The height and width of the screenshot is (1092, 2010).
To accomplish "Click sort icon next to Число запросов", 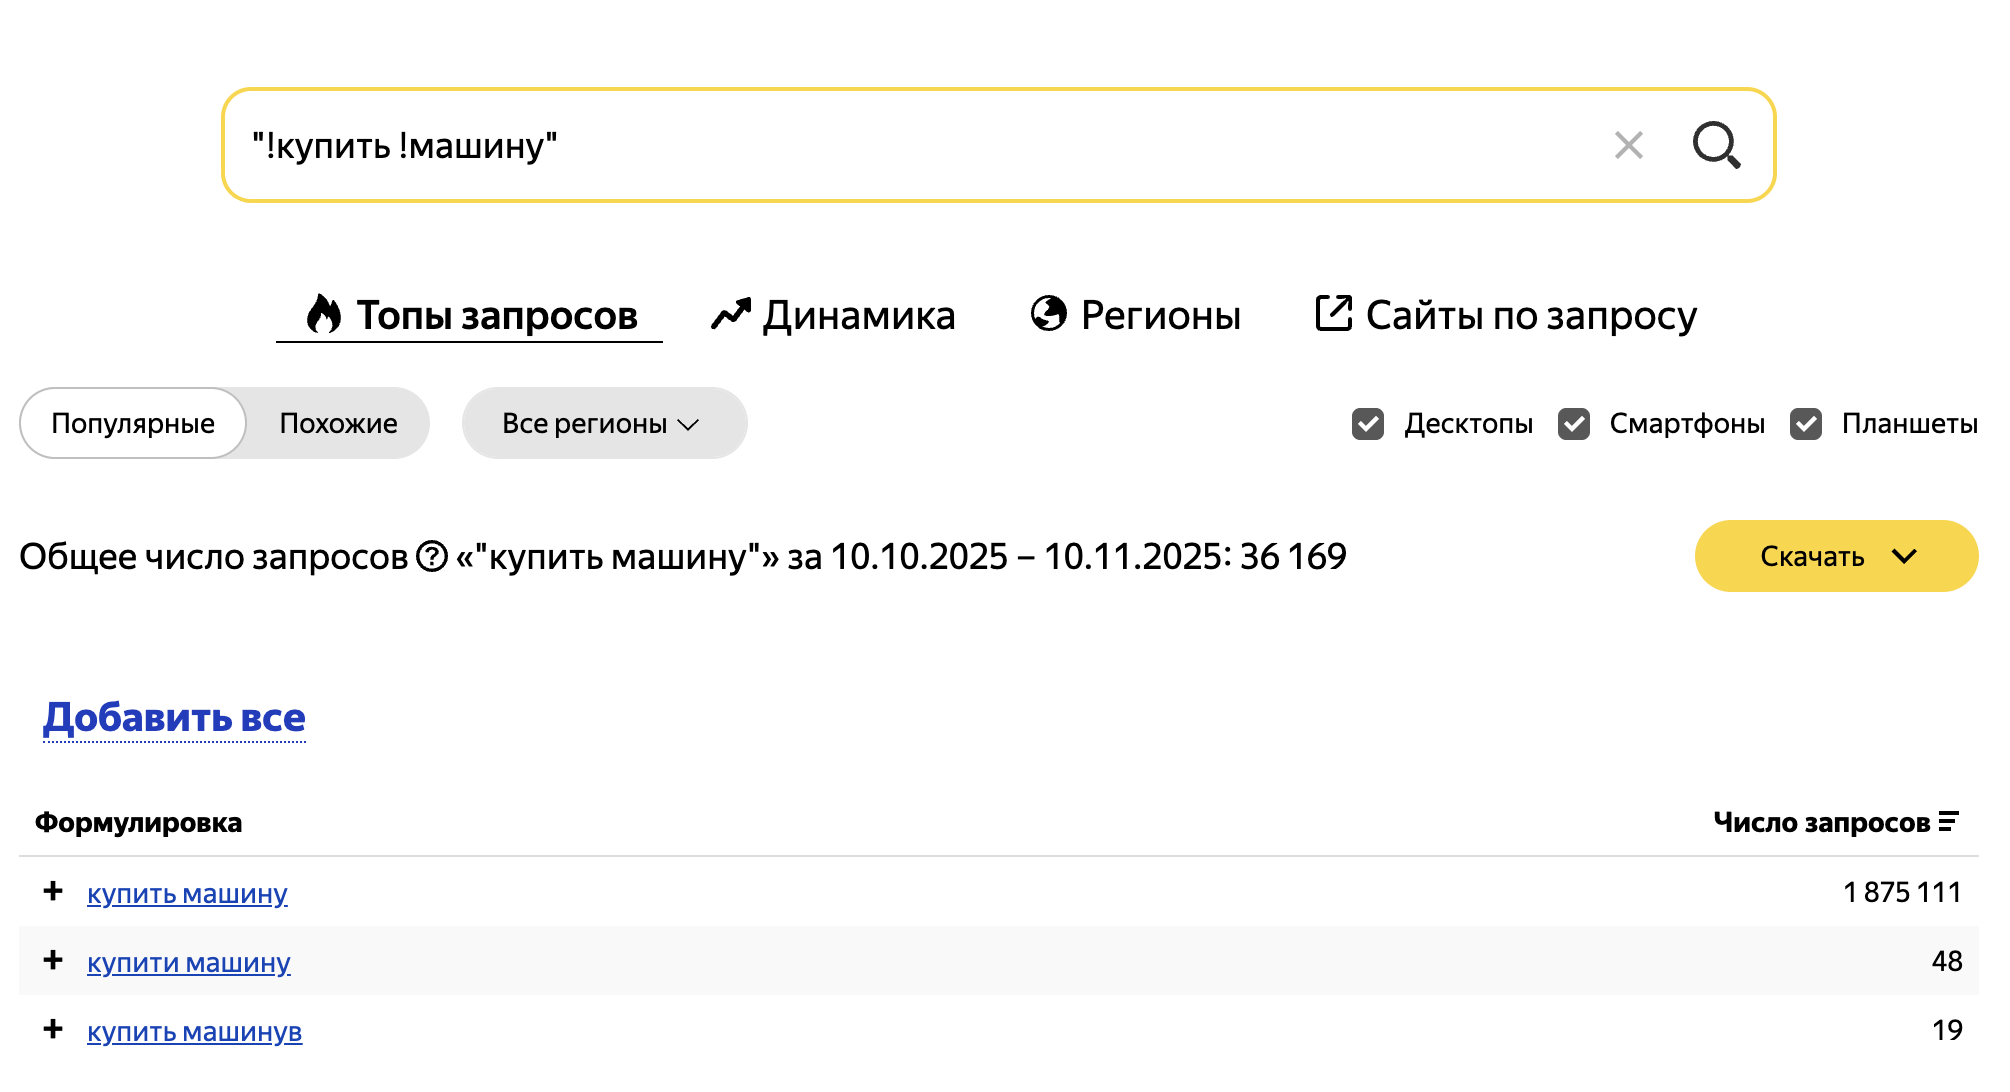I will 1948,822.
